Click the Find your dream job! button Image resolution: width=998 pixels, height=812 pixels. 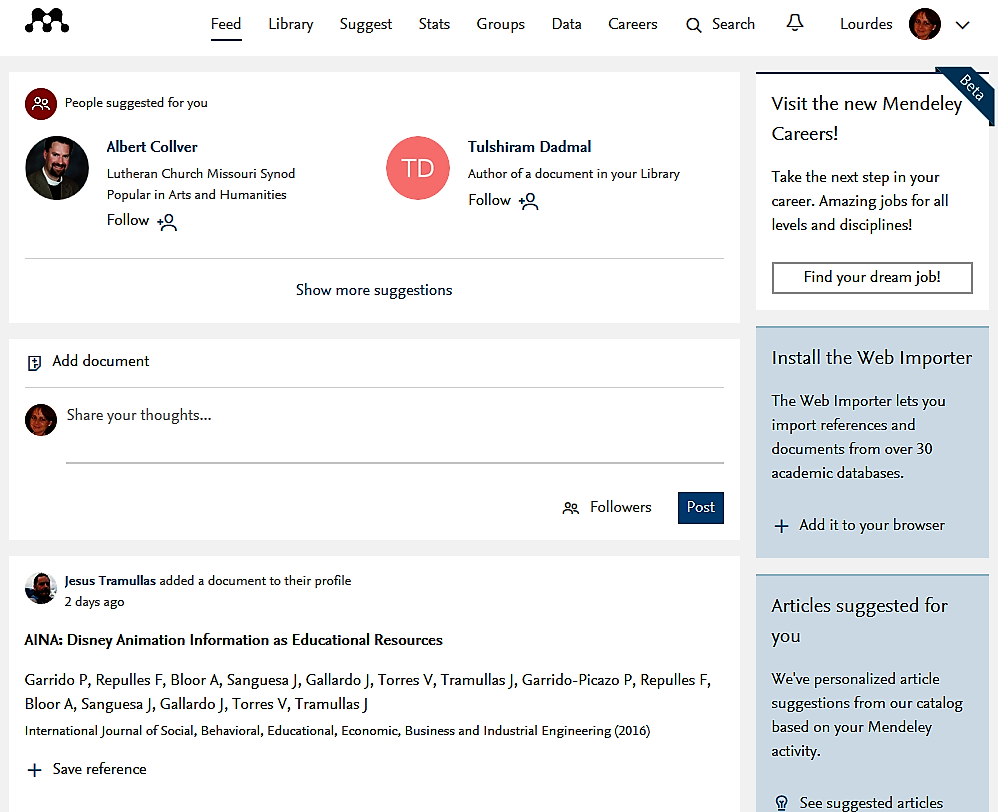pyautogui.click(x=872, y=278)
